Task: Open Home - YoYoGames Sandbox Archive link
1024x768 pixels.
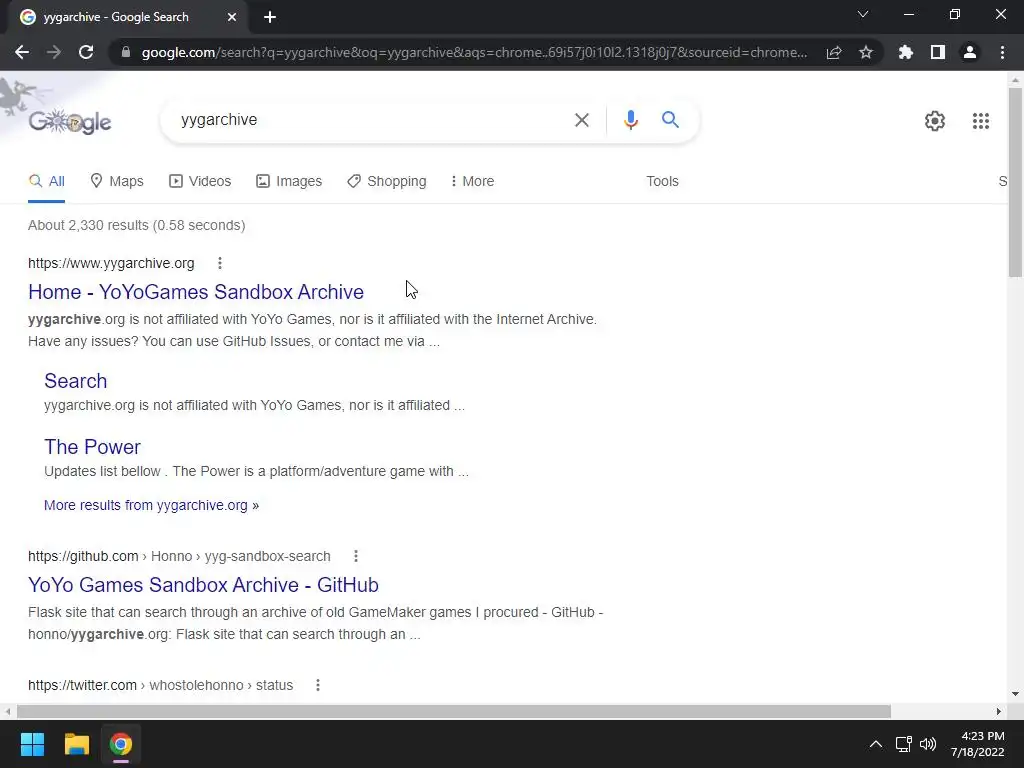Action: 196,292
